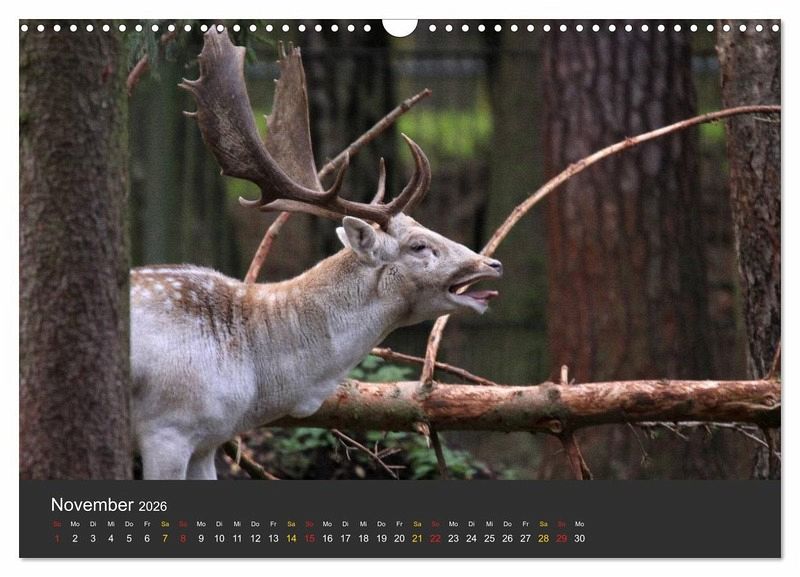Click Sunday the 15th
The width and height of the screenshot is (800, 577).
pos(309,538)
